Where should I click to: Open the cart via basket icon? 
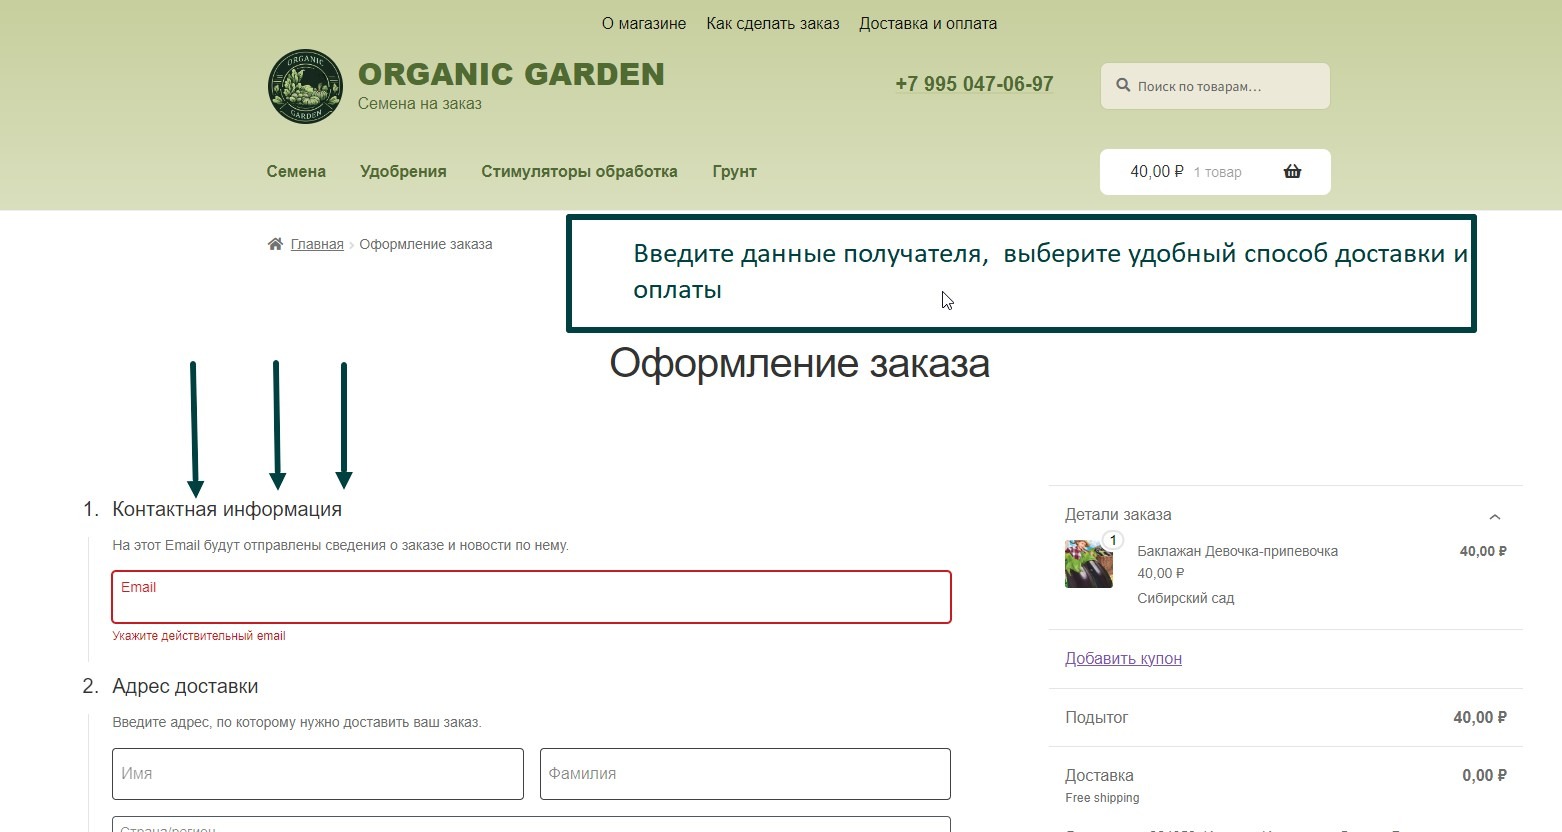(1292, 171)
